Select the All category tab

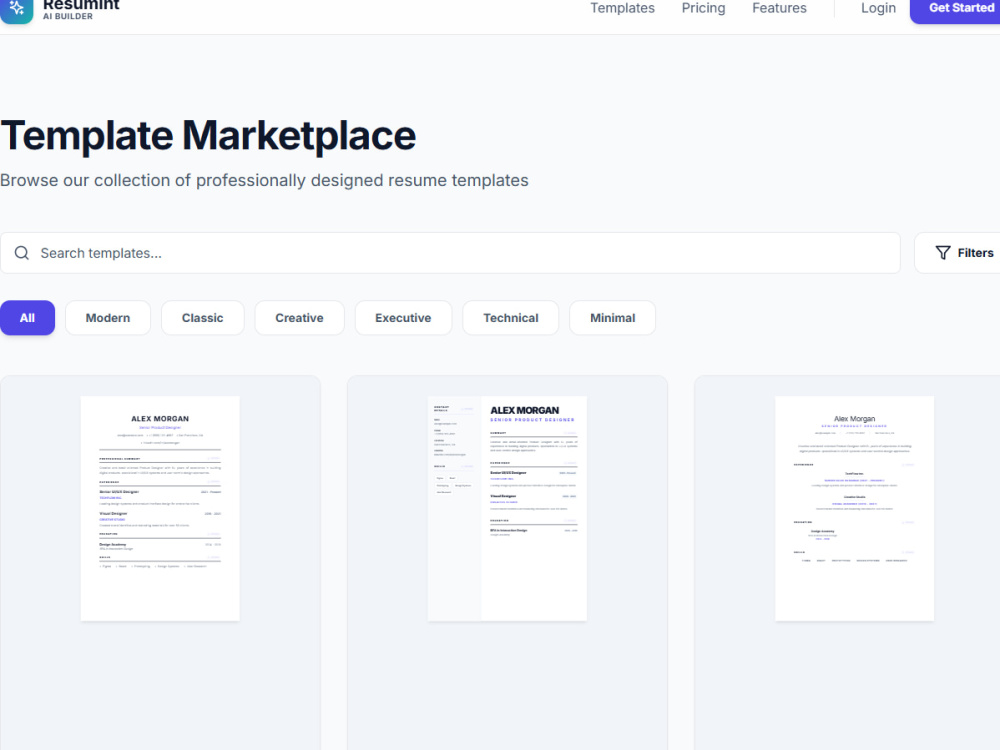tap(27, 318)
